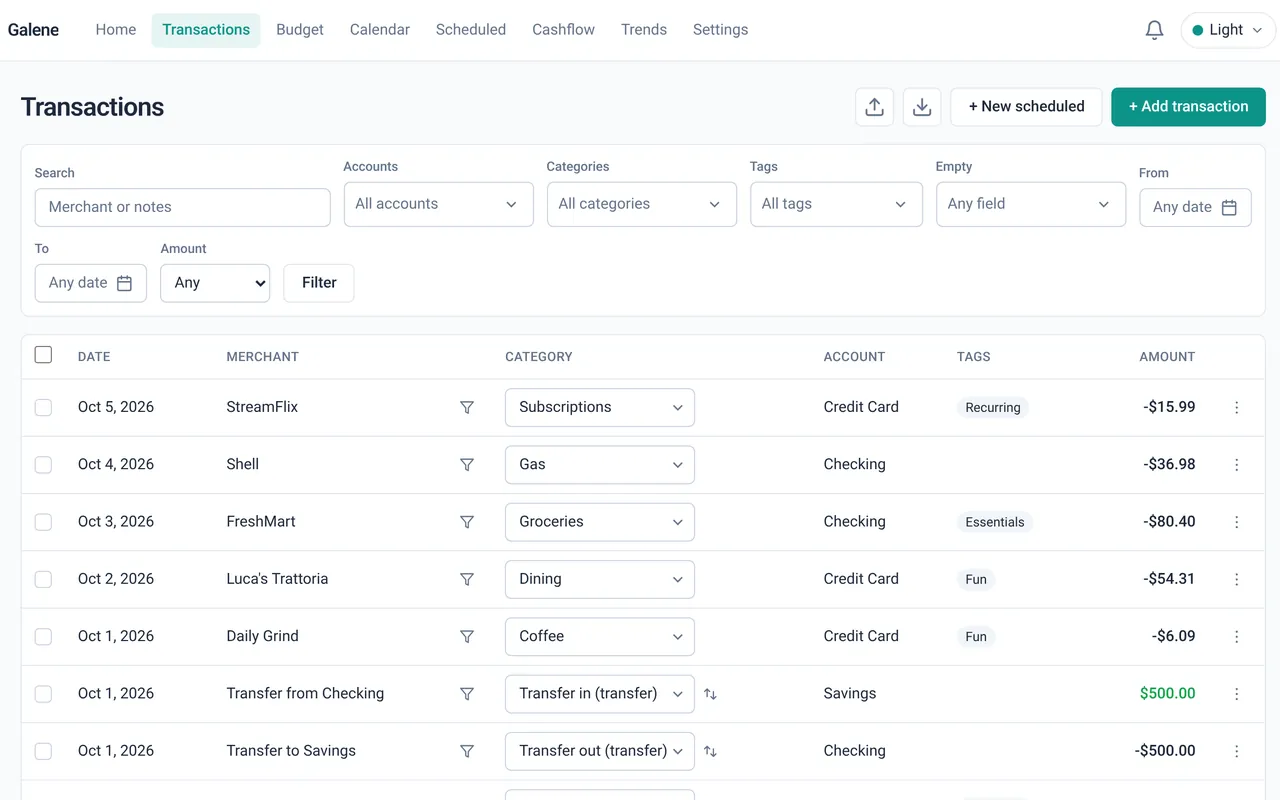Click filter icon in FreshMart row

[467, 522]
